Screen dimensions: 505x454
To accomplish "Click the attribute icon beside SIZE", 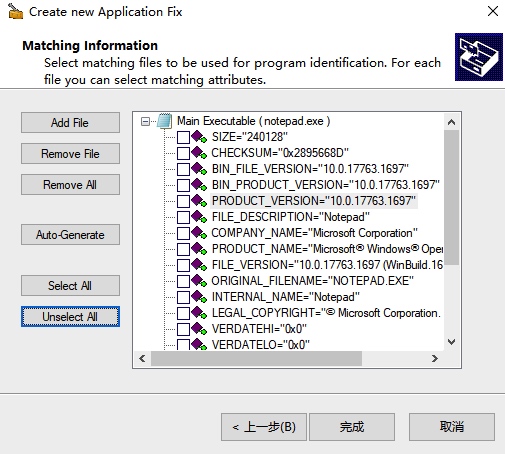I will pyautogui.click(x=199, y=137).
